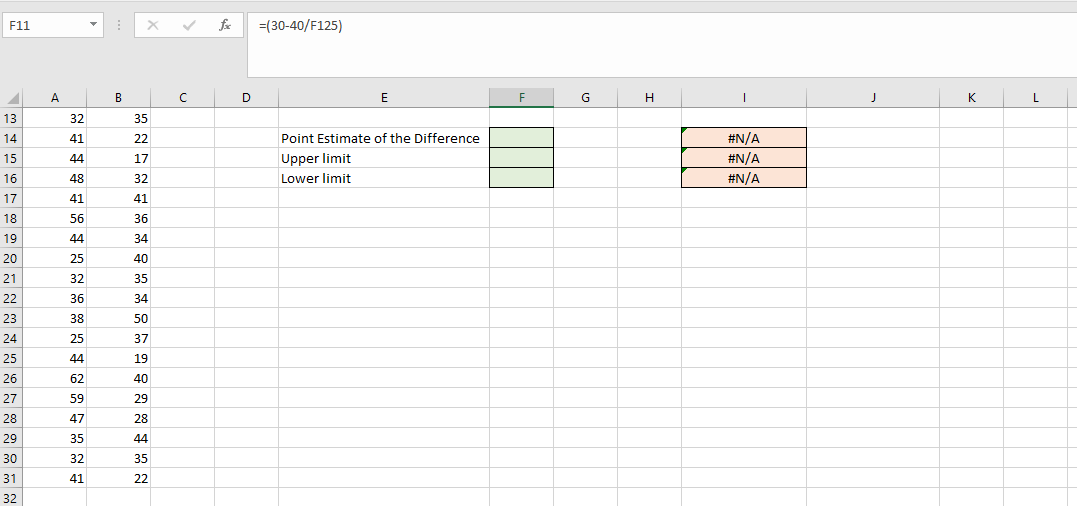This screenshot has width=1077, height=506.
Task: Click the #N/A cell in row 16
Action: (744, 178)
